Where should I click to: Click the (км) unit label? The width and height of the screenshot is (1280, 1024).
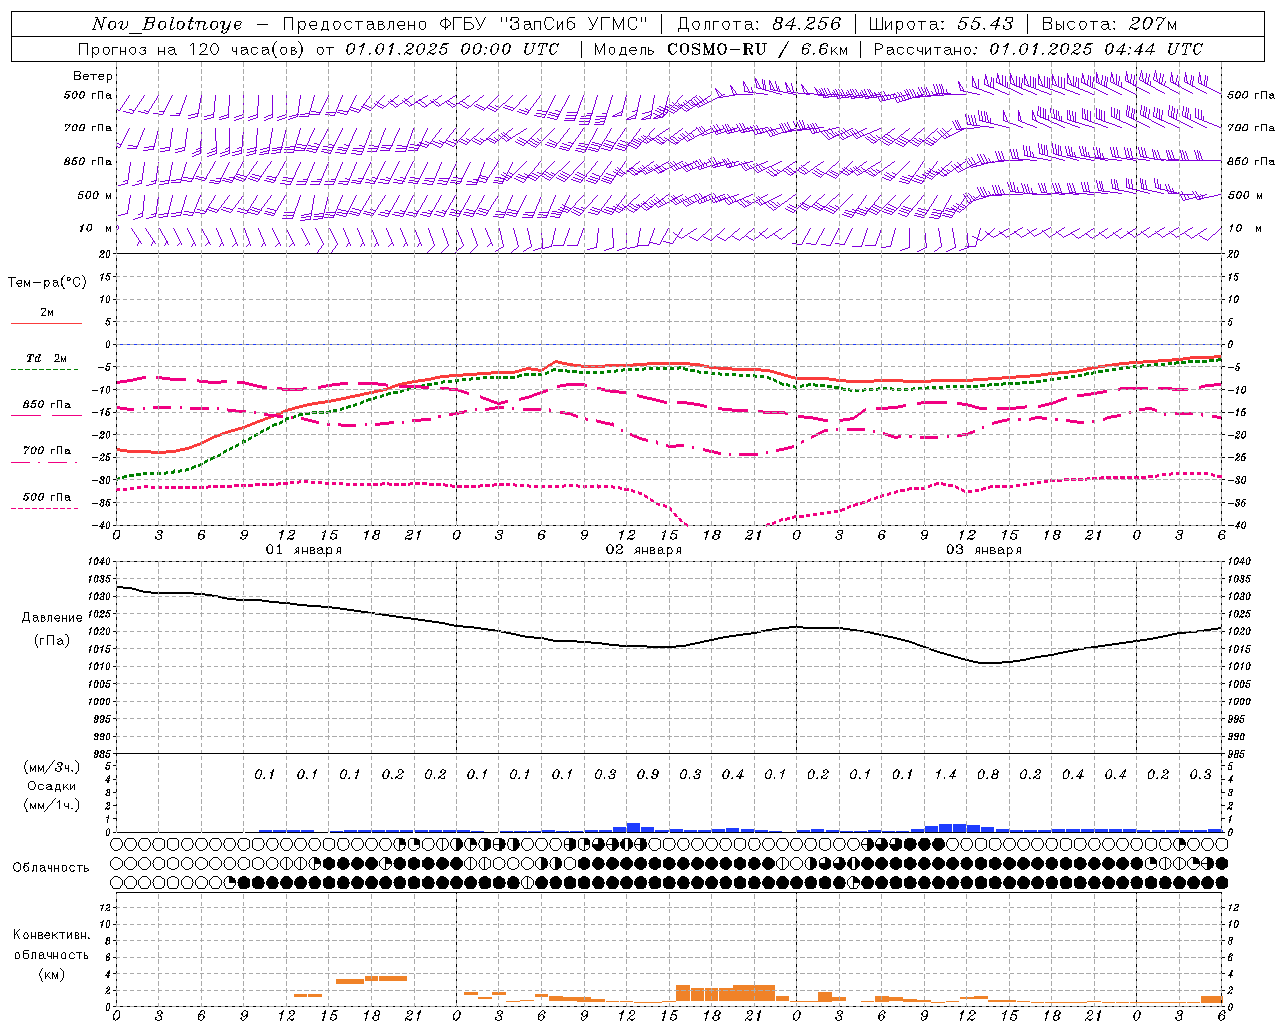click(x=51, y=974)
